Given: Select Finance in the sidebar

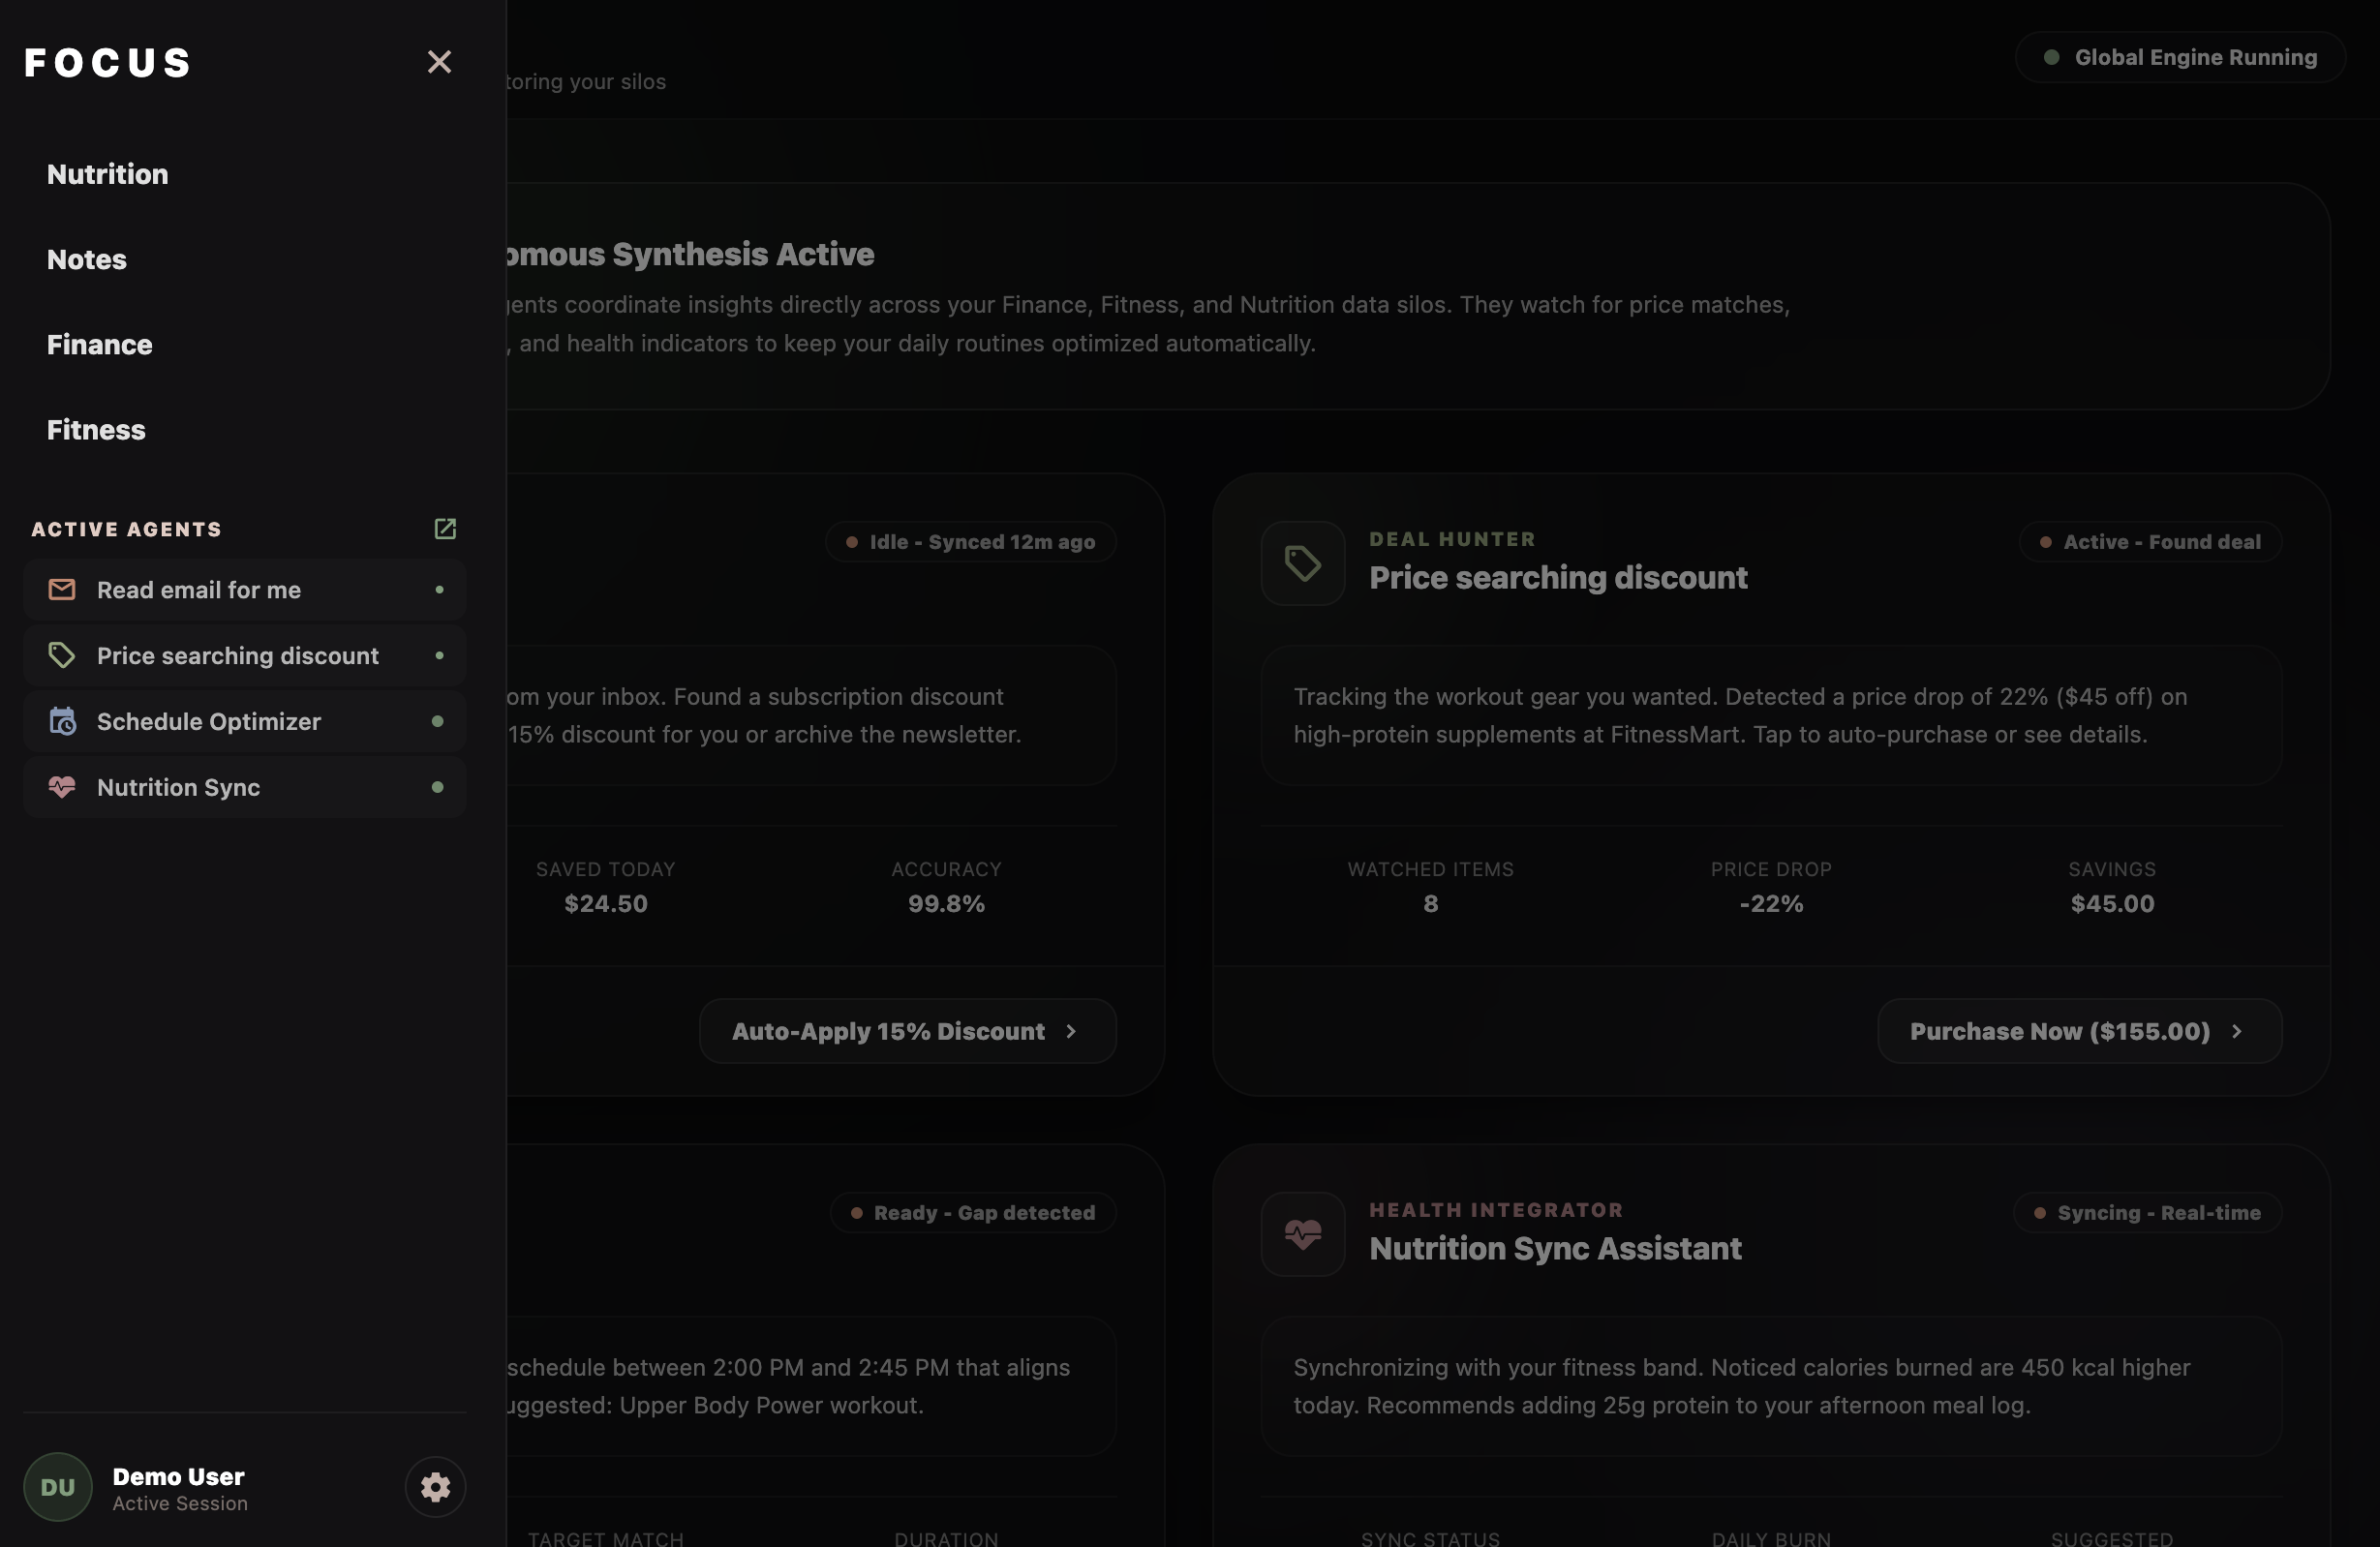Looking at the screenshot, I should 100,345.
